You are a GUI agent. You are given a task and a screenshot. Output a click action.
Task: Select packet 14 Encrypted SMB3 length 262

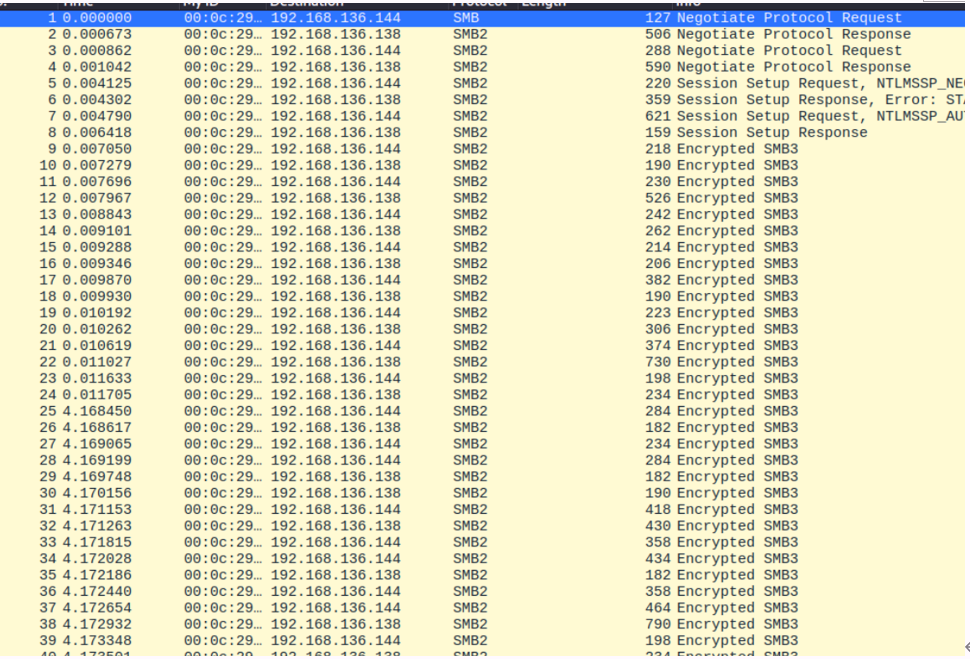483,231
